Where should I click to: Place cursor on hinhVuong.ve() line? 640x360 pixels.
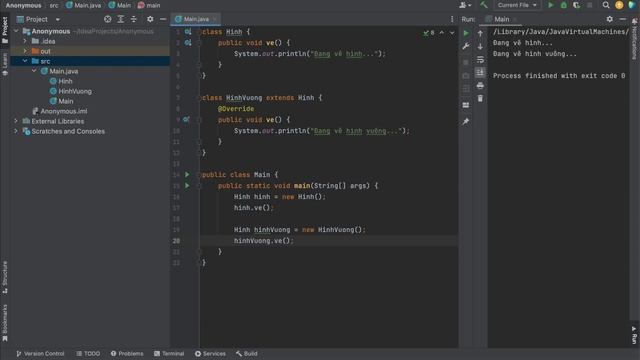point(263,241)
